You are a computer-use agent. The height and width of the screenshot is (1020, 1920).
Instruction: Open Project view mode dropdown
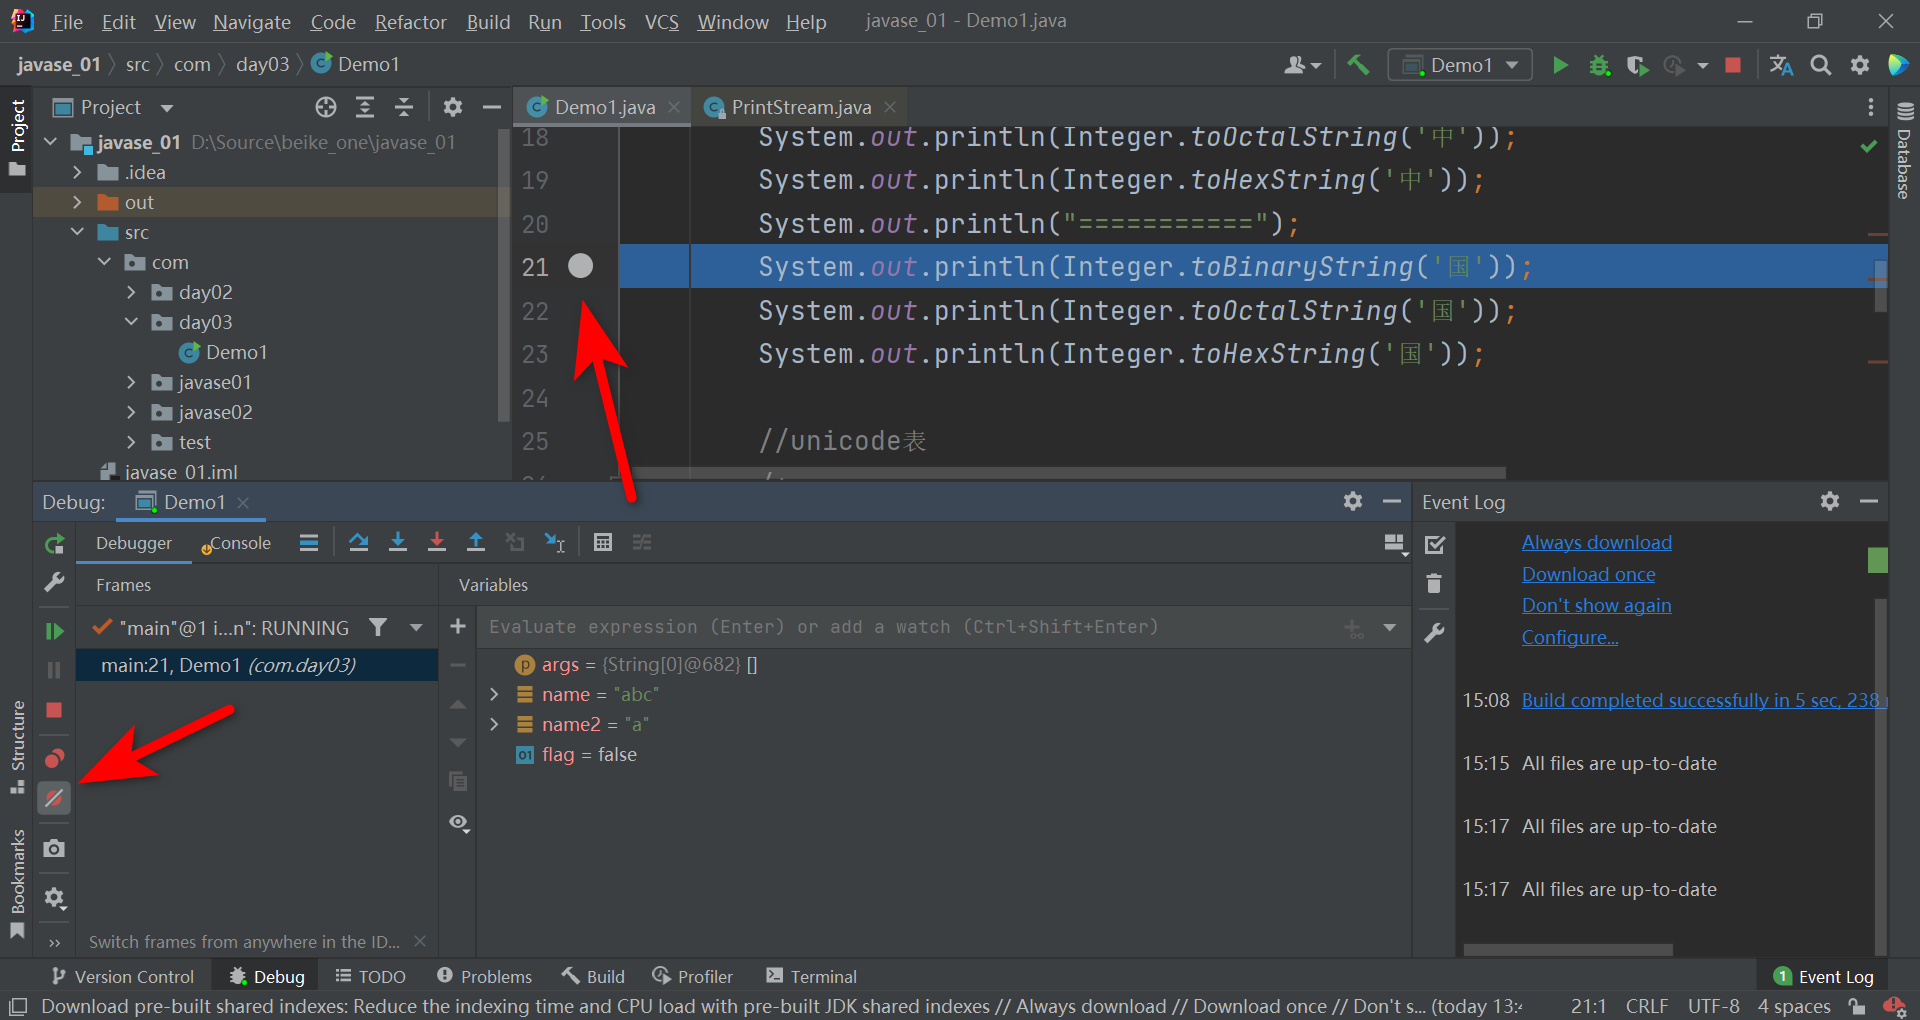pos(167,107)
